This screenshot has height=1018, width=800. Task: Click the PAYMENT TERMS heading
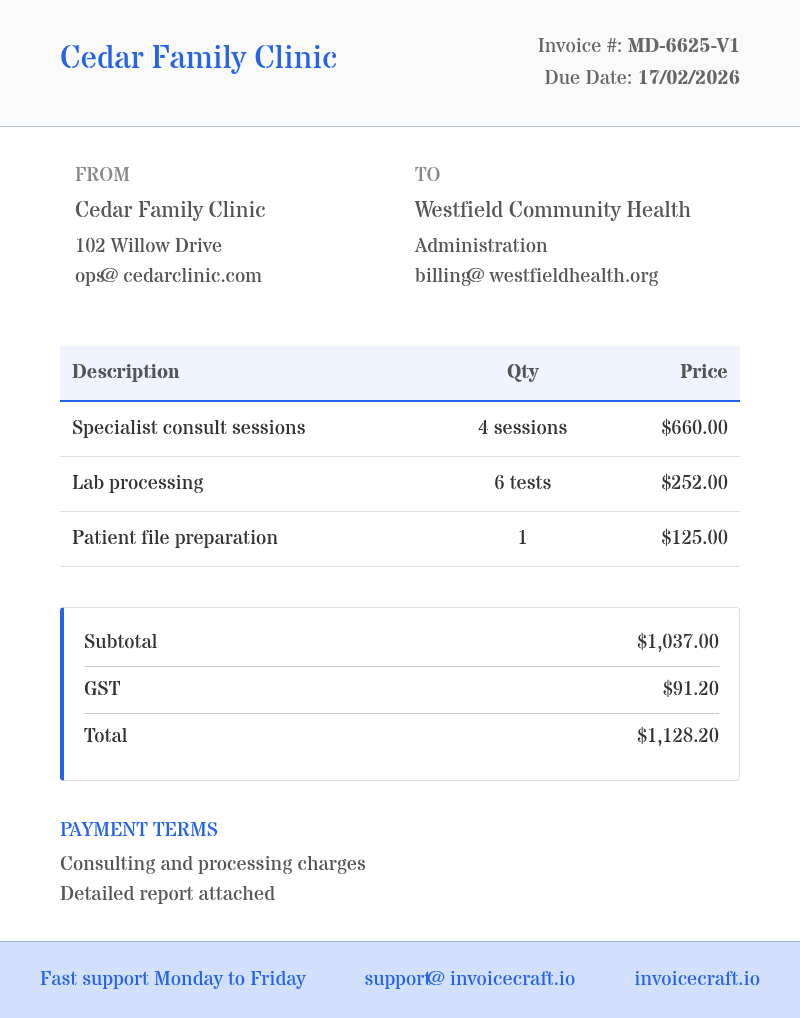[139, 830]
